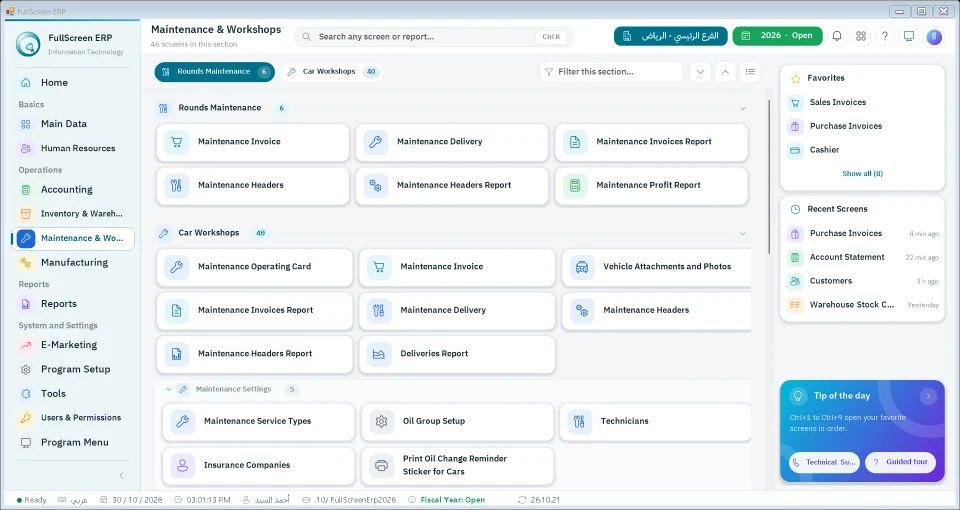
Task: Open Warehouse Stock from Recent Screens
Action: (x=862, y=305)
